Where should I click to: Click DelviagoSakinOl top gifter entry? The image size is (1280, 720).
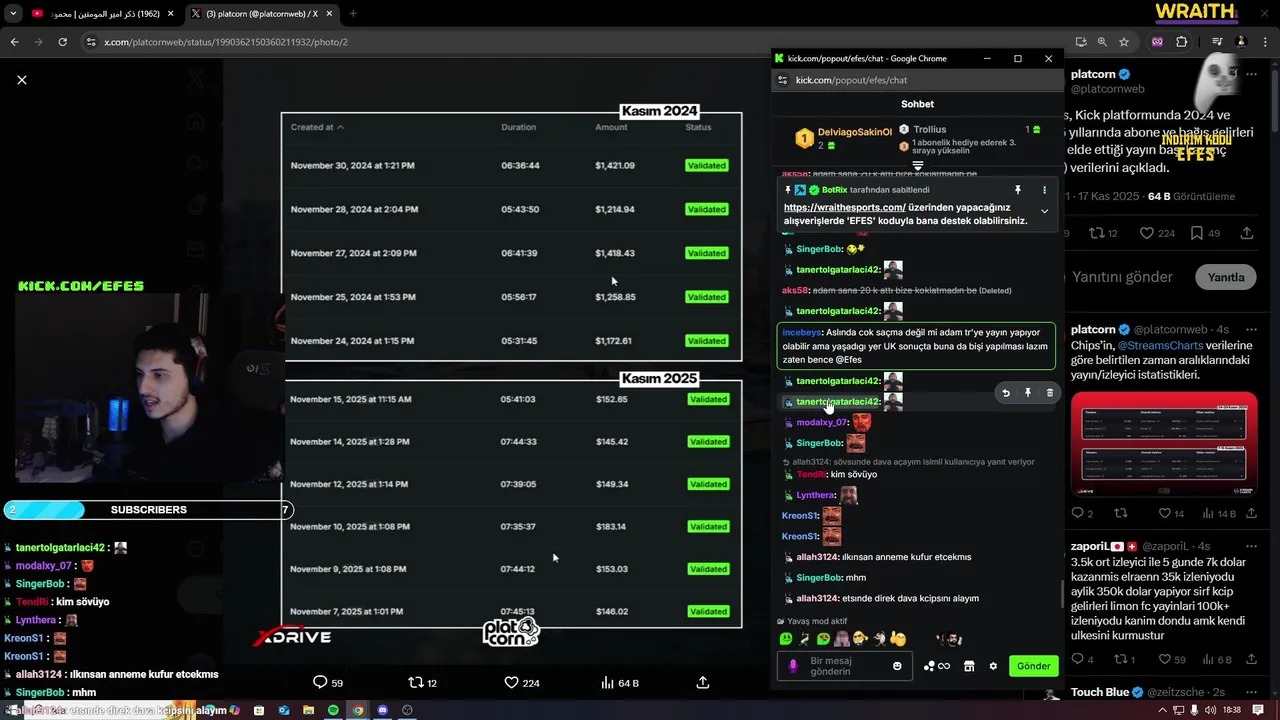843,138
